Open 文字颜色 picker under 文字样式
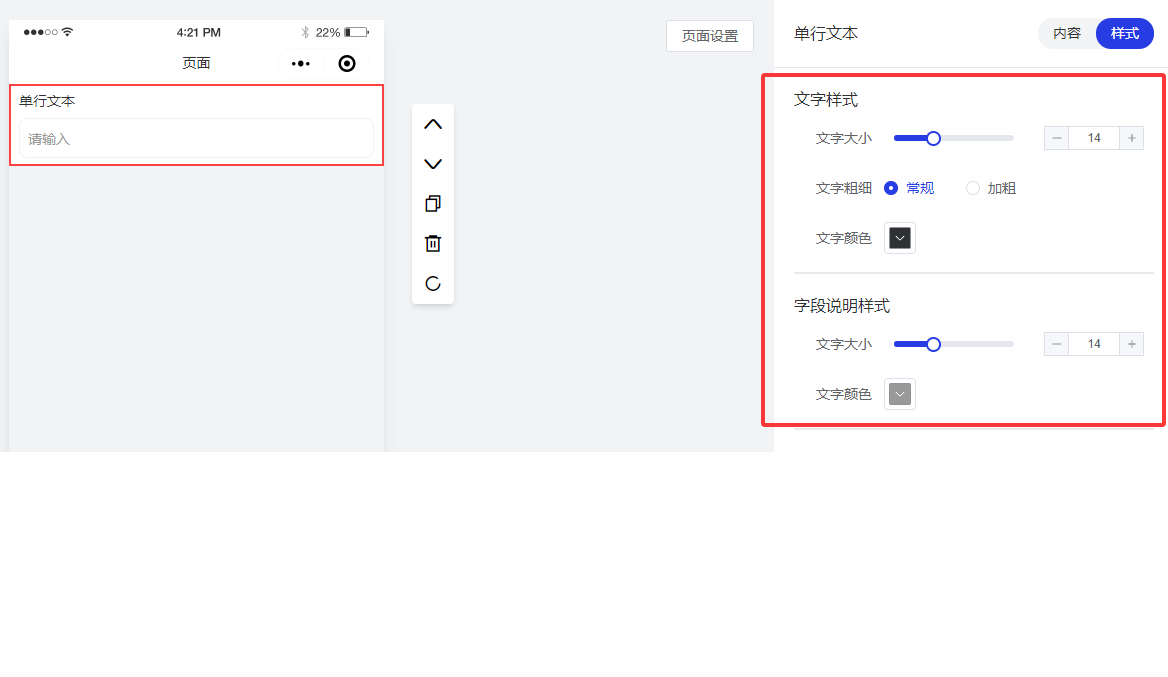Screen dimensions: 1168x677 point(900,238)
